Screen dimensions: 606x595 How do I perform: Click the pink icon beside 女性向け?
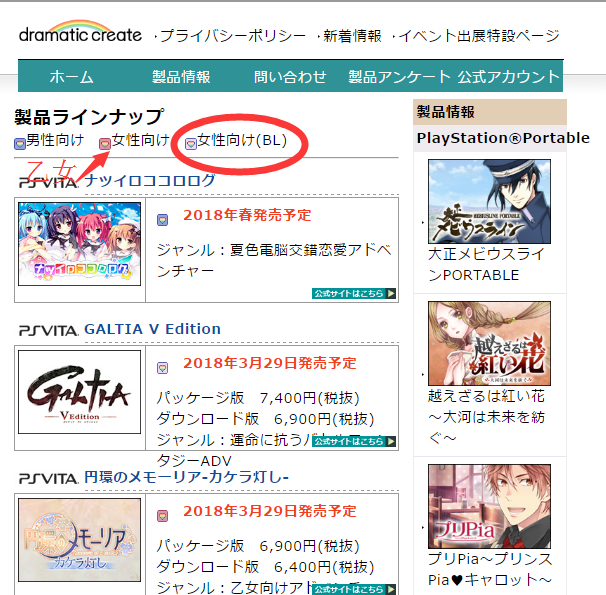tap(105, 144)
